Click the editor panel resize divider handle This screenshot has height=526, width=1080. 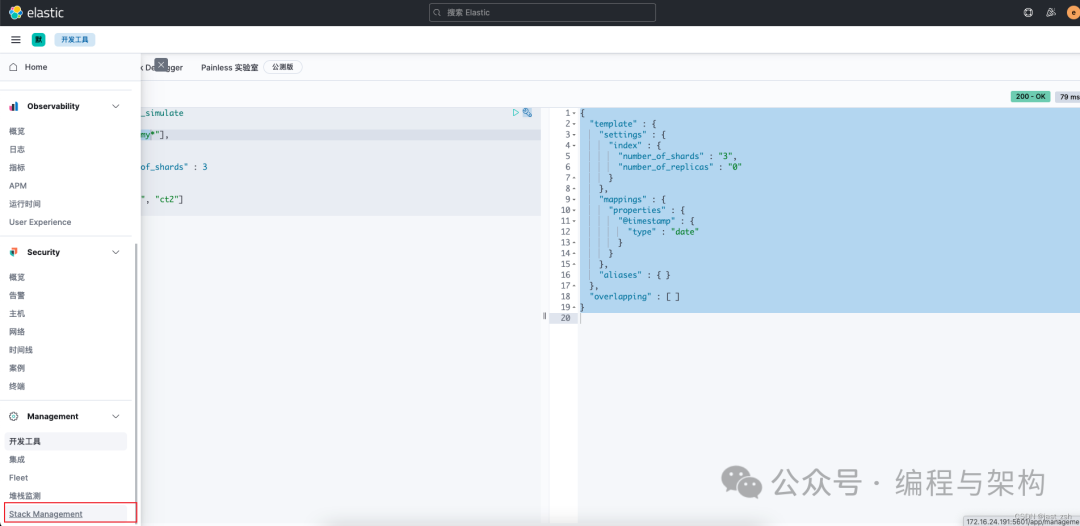point(545,315)
